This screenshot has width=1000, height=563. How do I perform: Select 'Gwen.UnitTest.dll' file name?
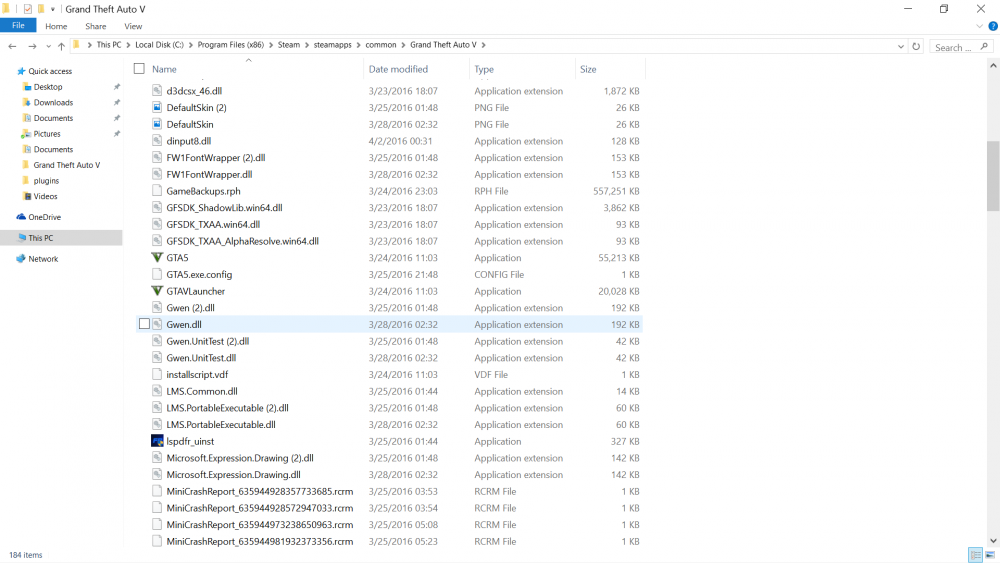[201, 358]
